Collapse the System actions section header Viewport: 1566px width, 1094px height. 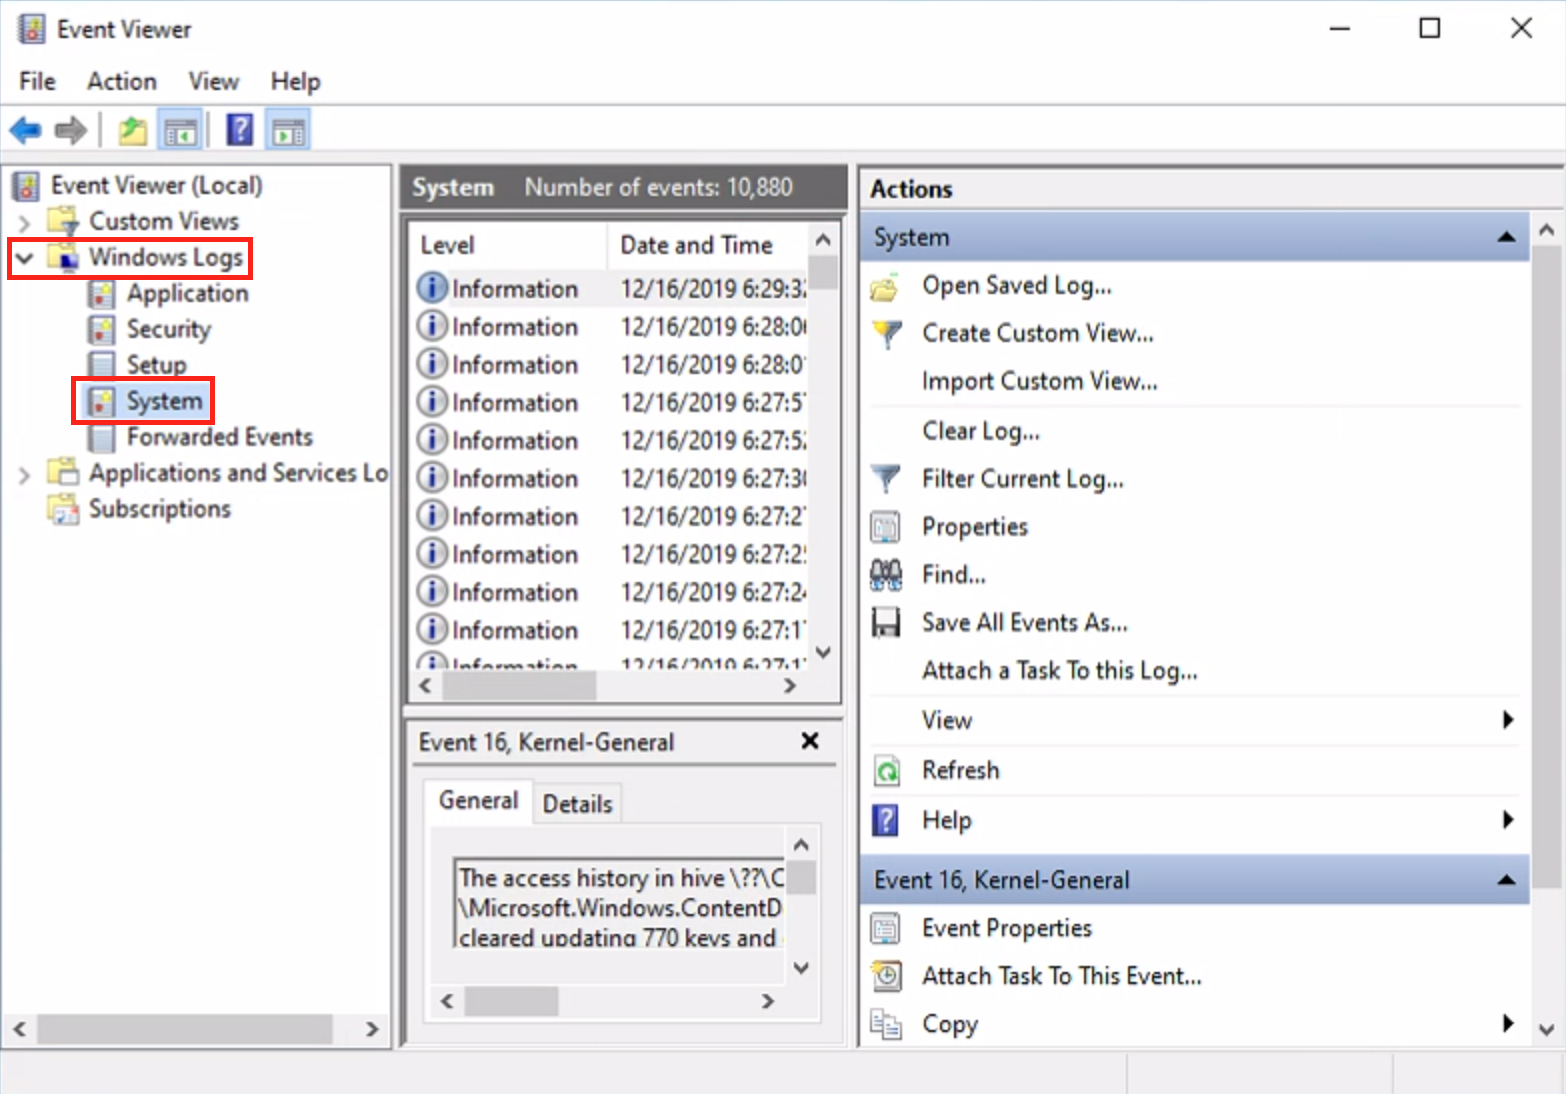point(1505,237)
